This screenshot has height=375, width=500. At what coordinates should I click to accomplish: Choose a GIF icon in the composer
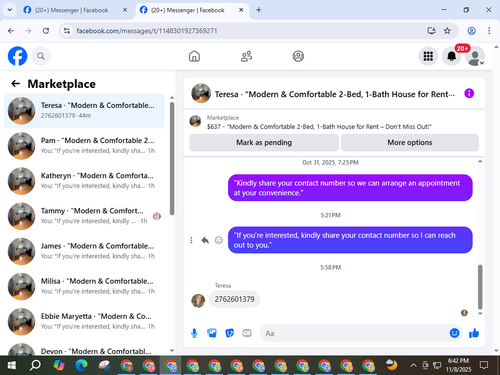click(247, 333)
